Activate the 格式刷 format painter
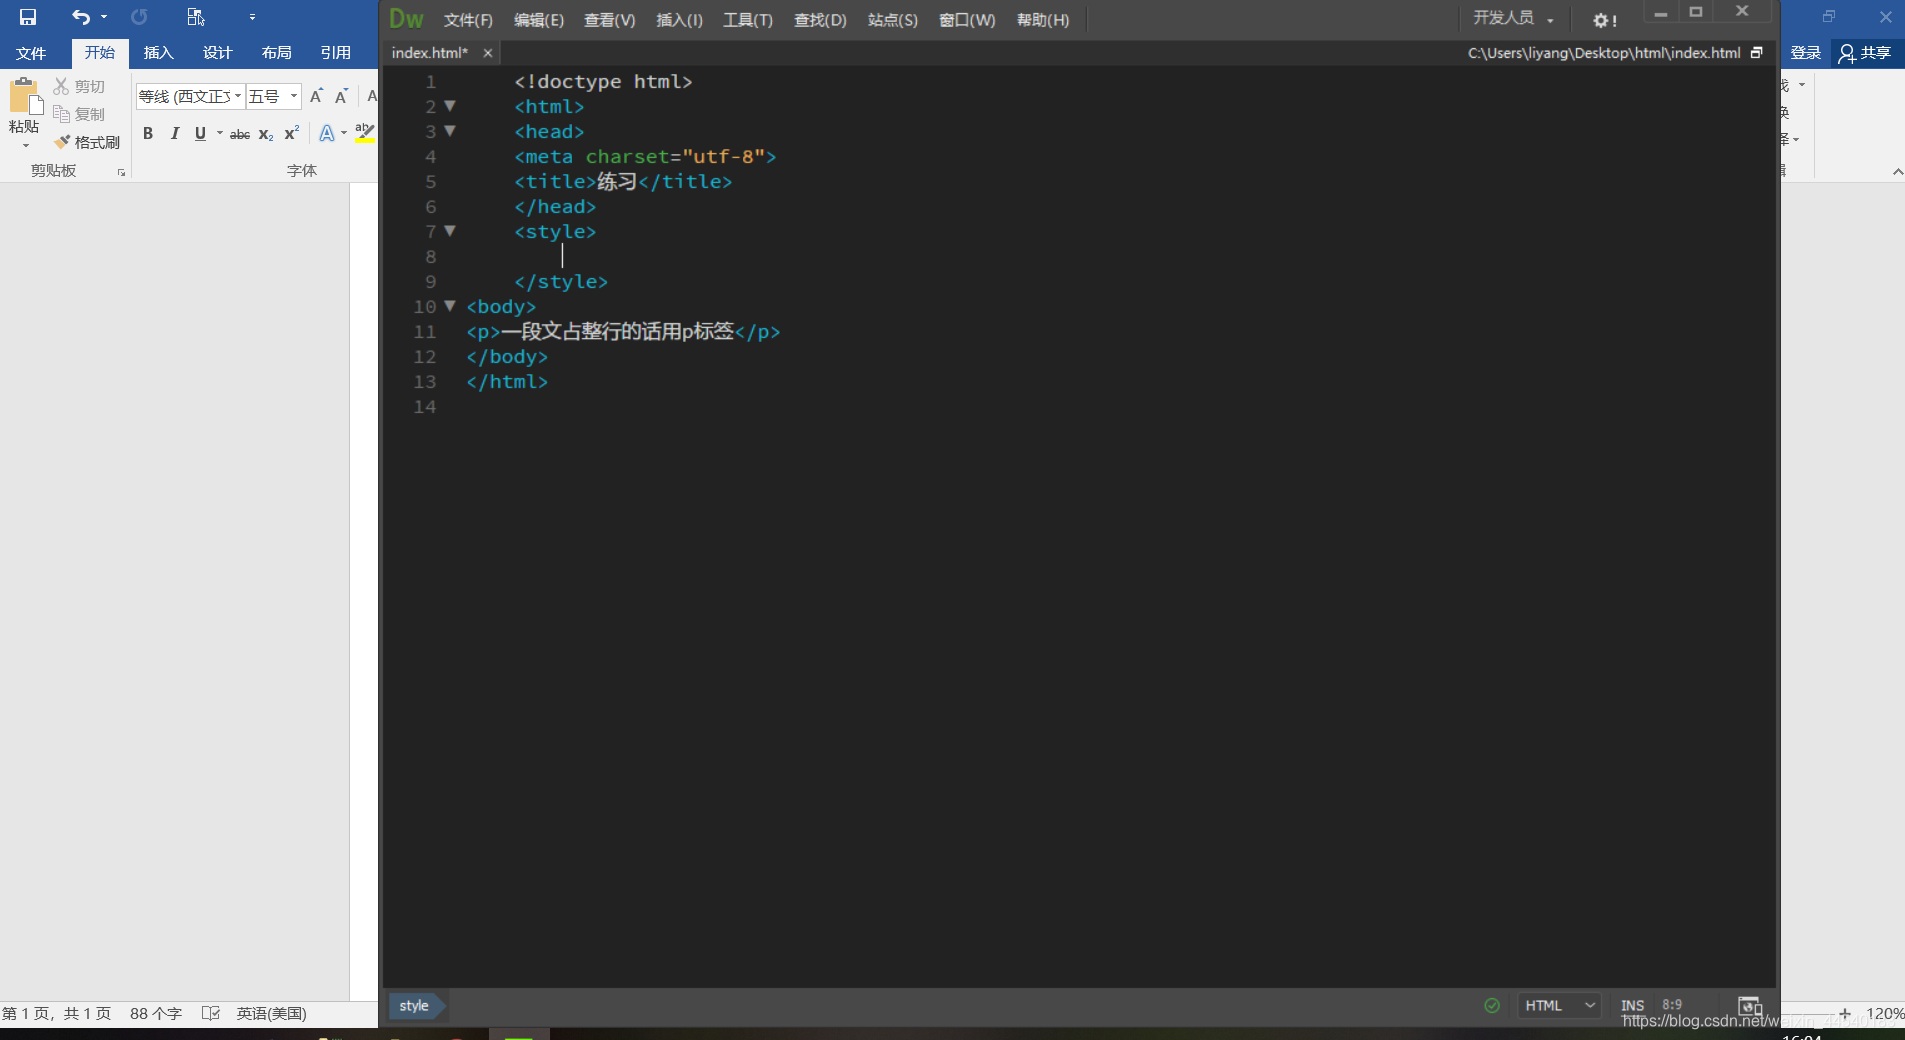This screenshot has width=1905, height=1040. pos(87,142)
